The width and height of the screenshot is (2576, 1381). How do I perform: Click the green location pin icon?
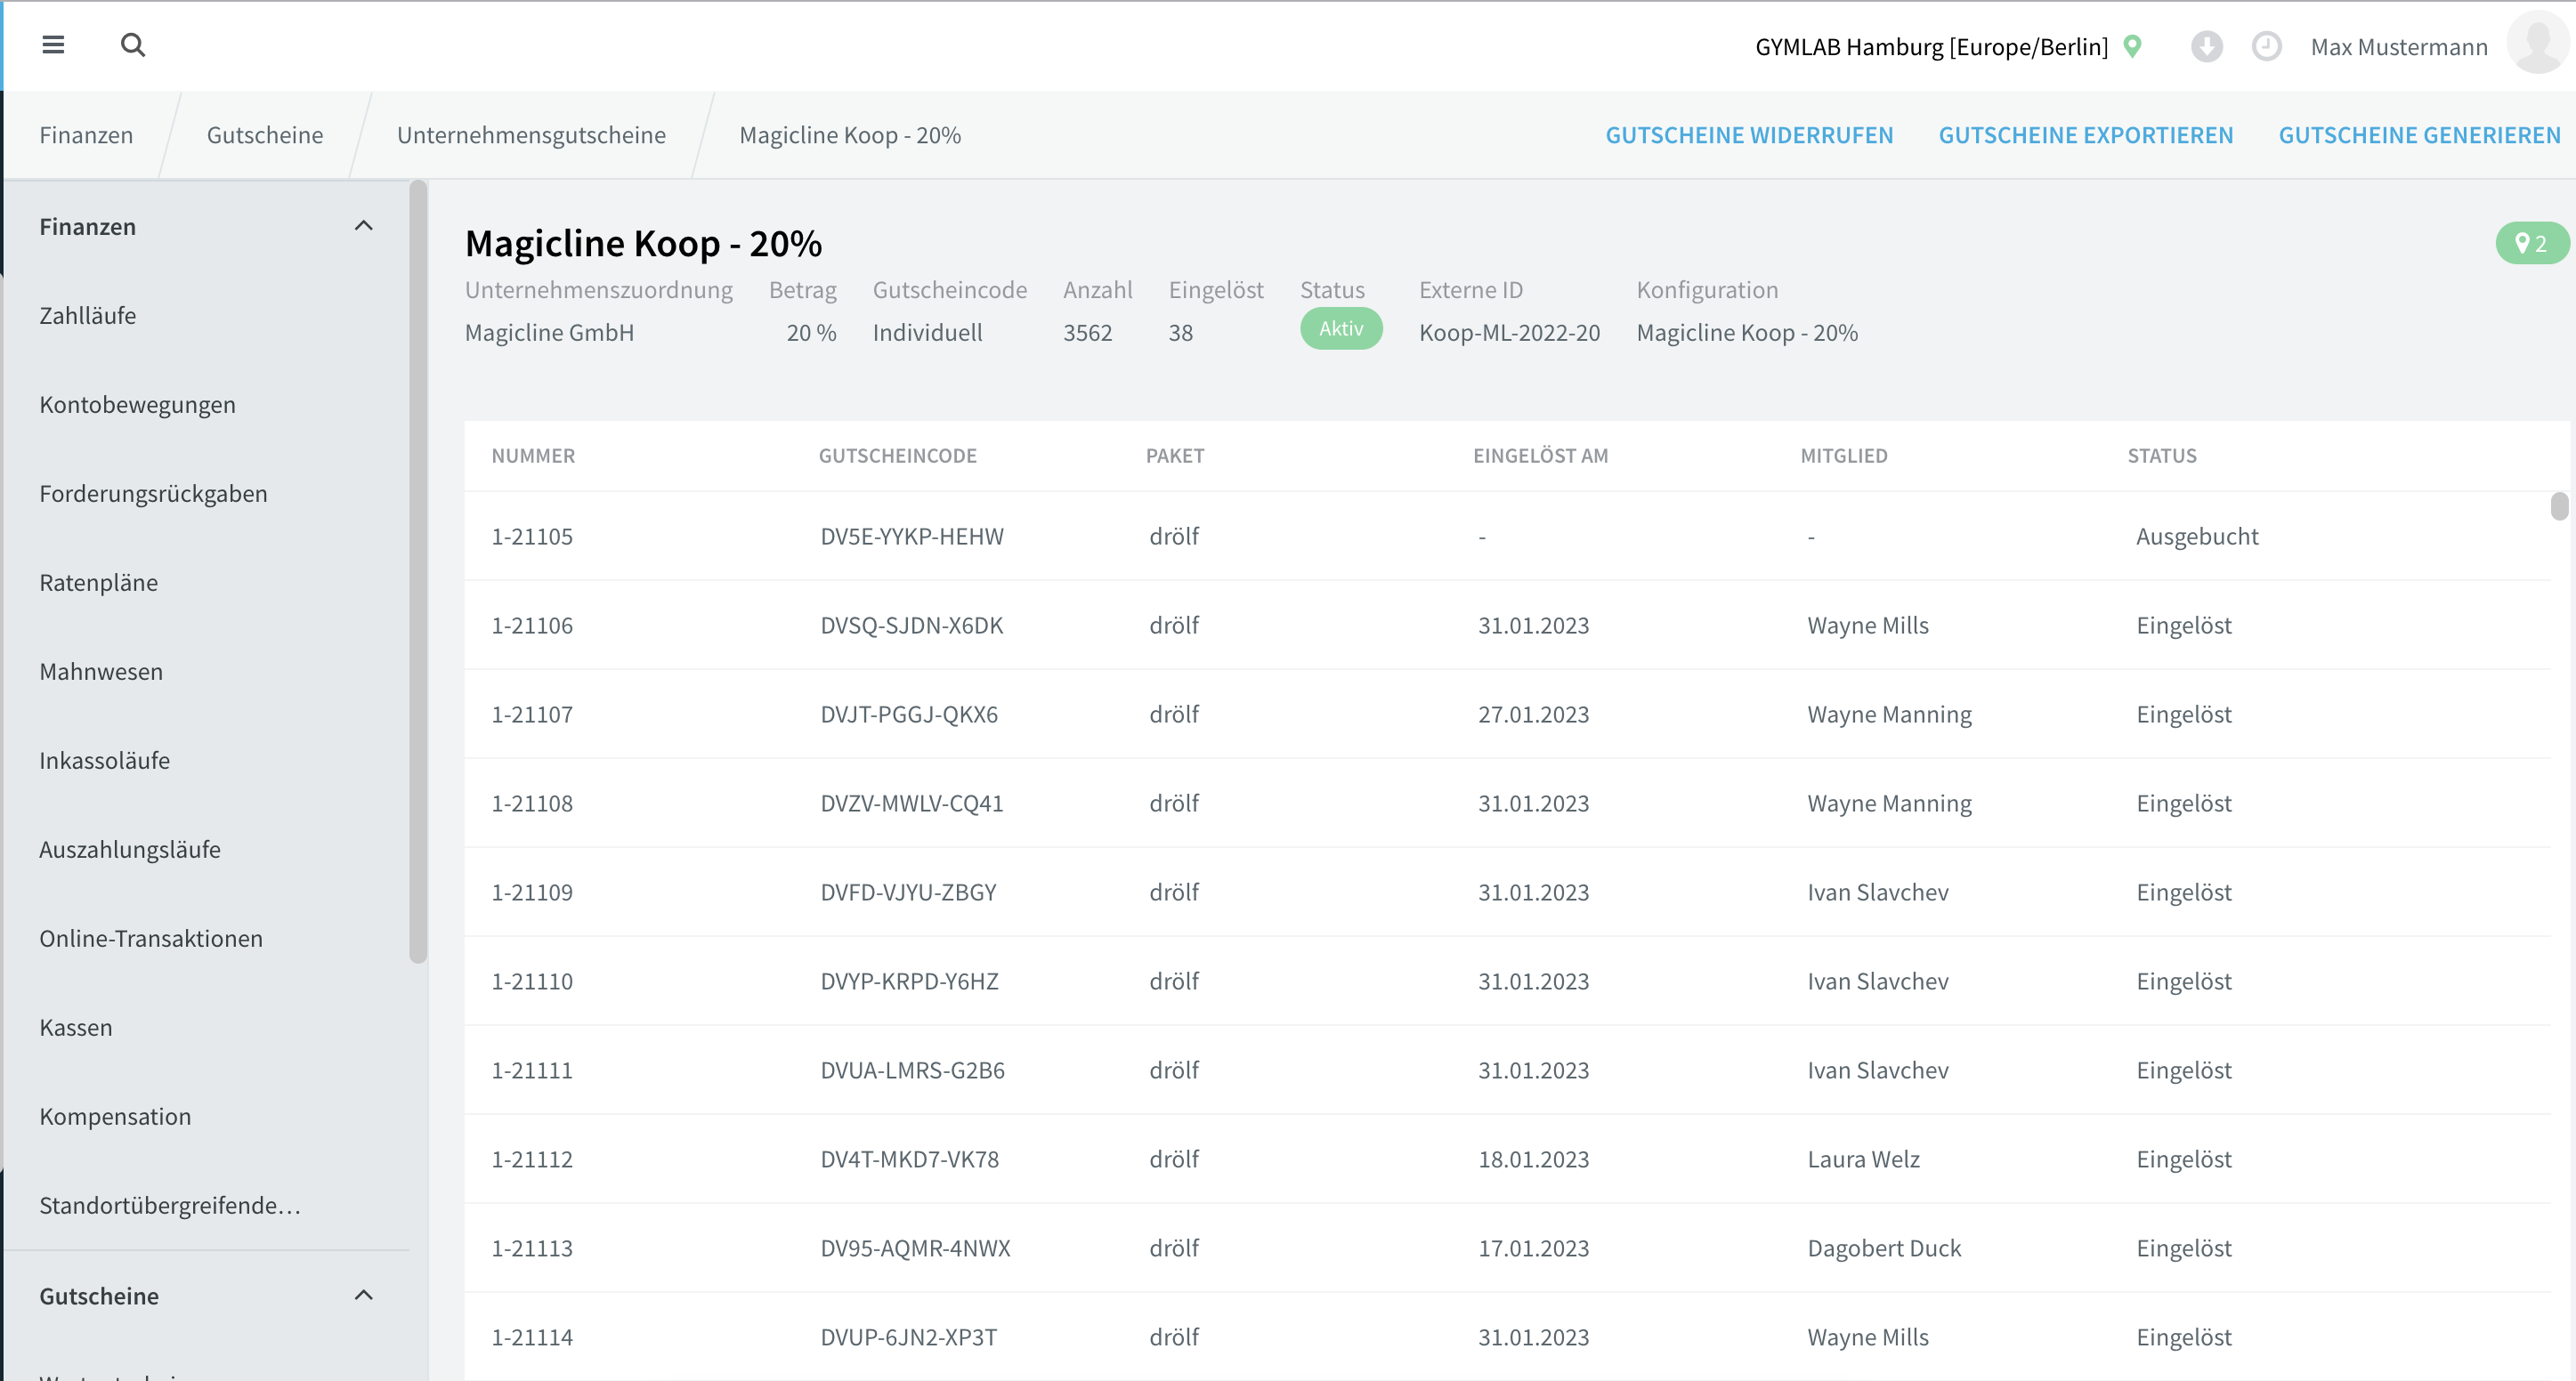(x=2132, y=46)
